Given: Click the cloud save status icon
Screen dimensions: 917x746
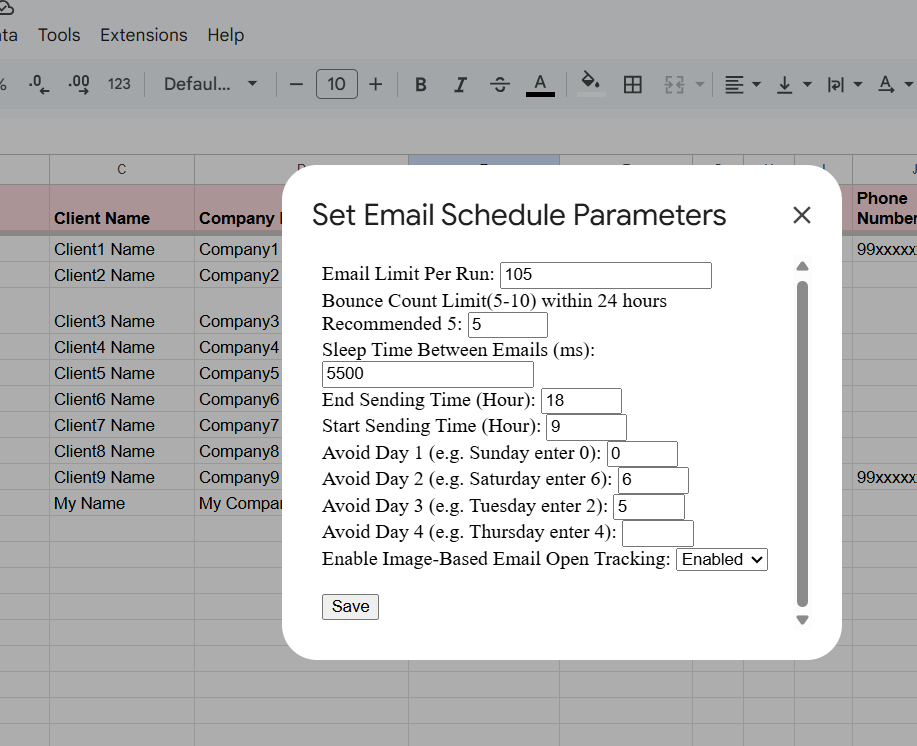Looking at the screenshot, I should [x=5, y=8].
